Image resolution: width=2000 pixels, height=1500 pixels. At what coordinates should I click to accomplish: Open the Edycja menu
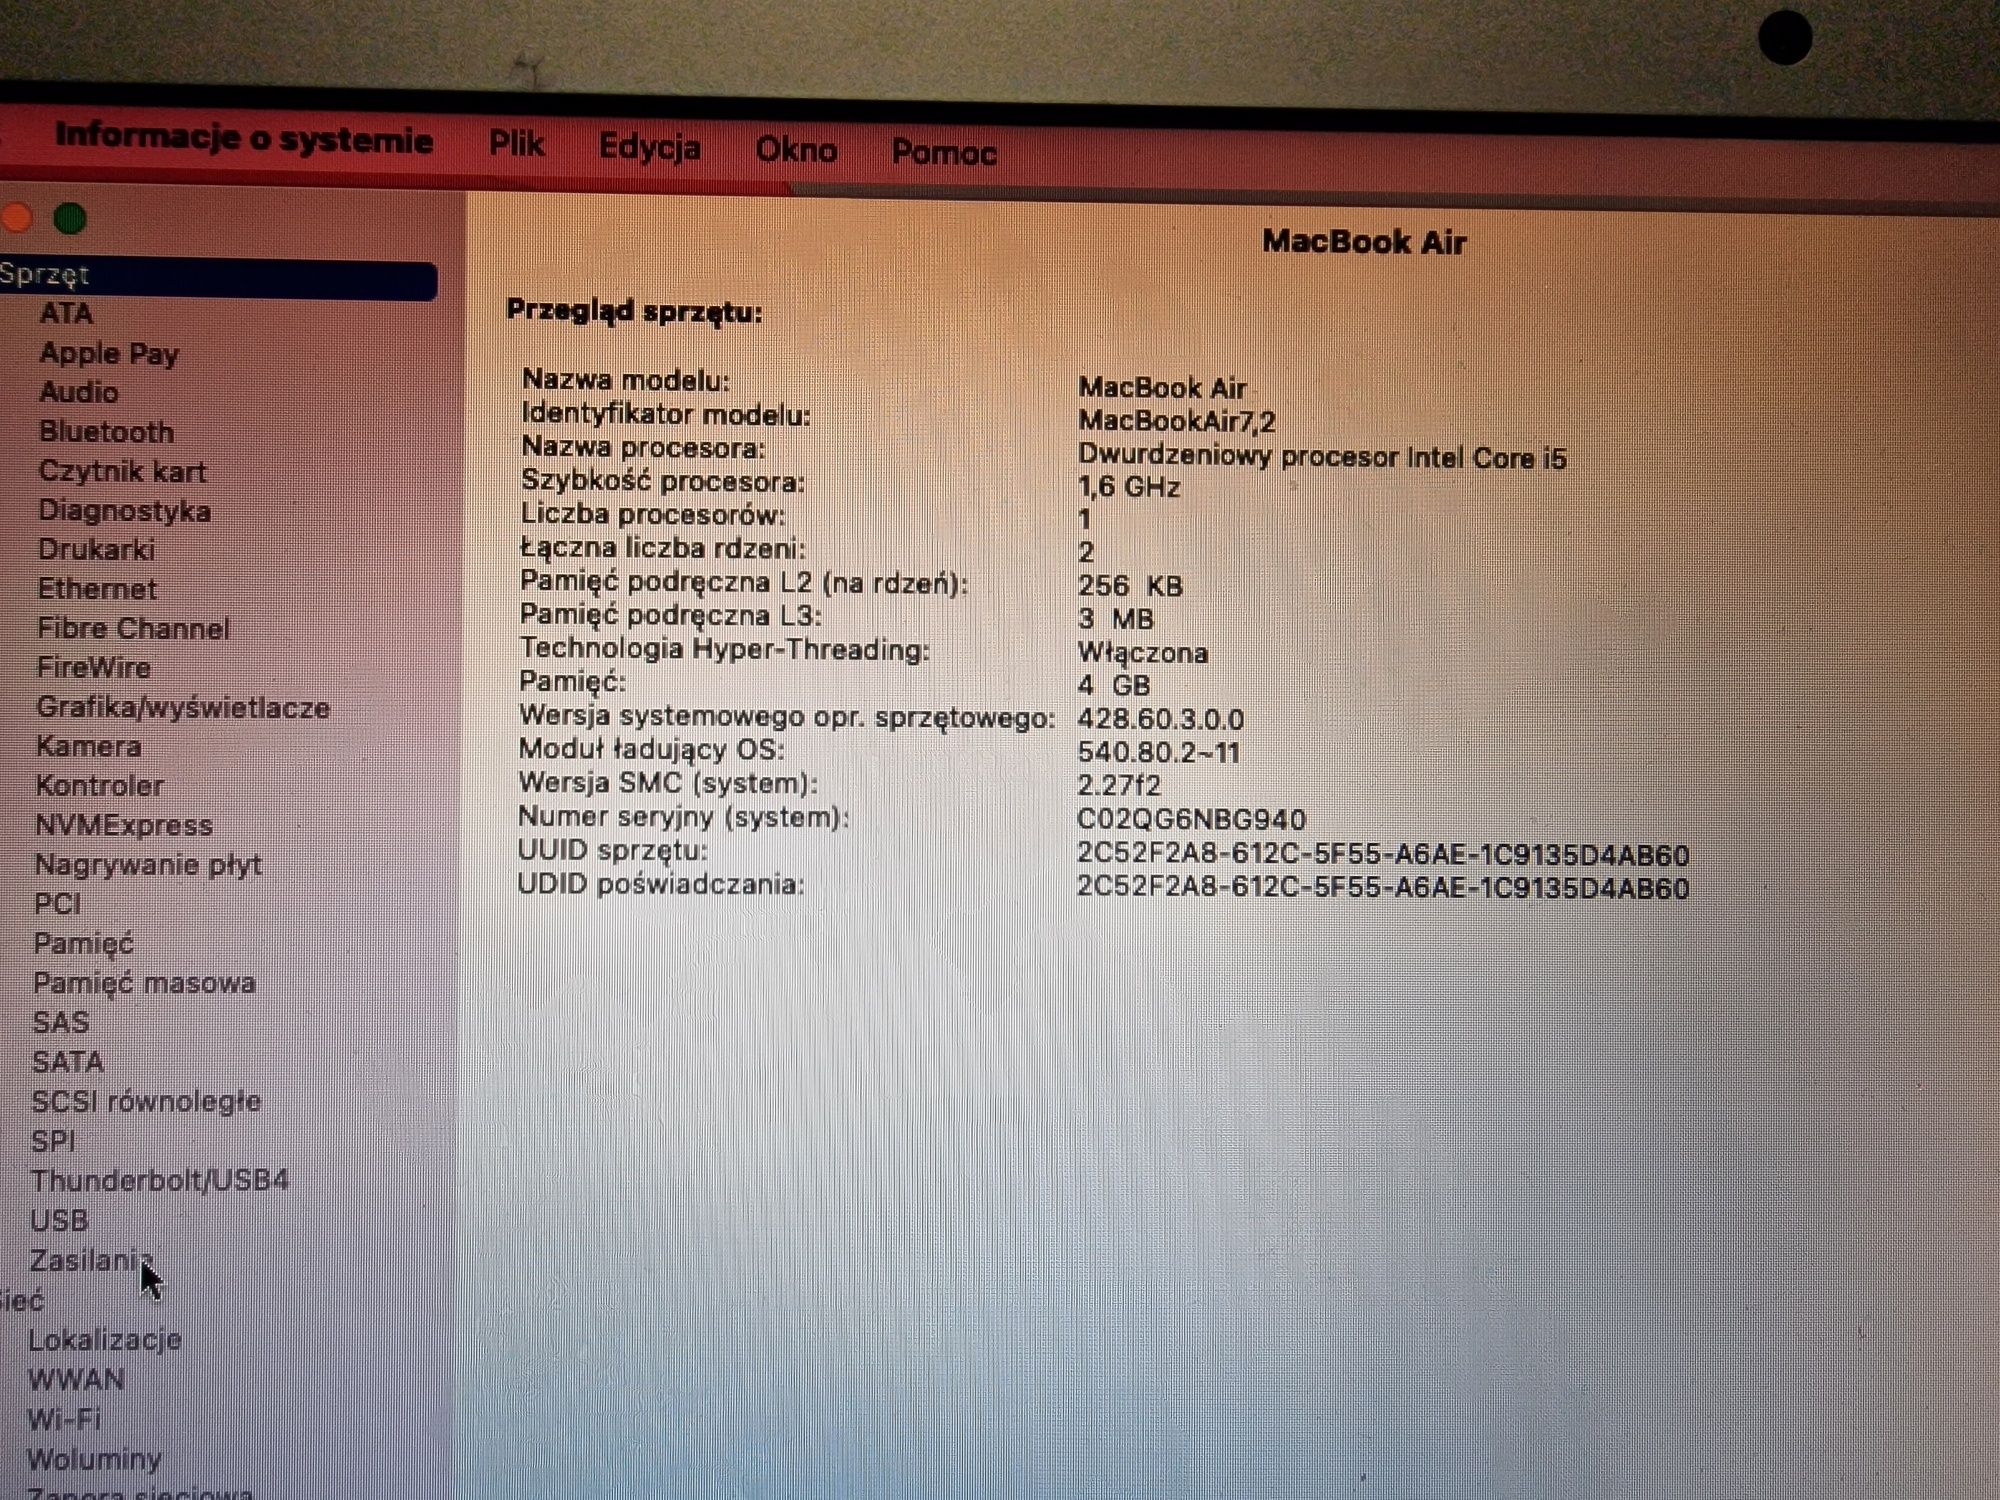tap(650, 147)
